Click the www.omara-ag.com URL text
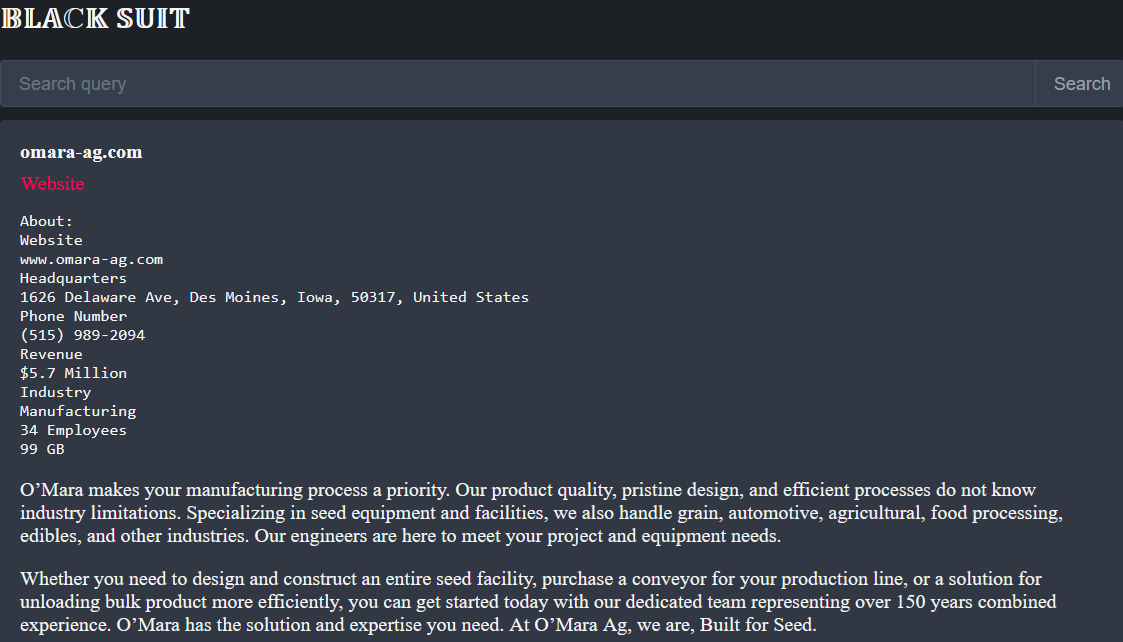Screen dimensions: 1123x642 coord(91,259)
